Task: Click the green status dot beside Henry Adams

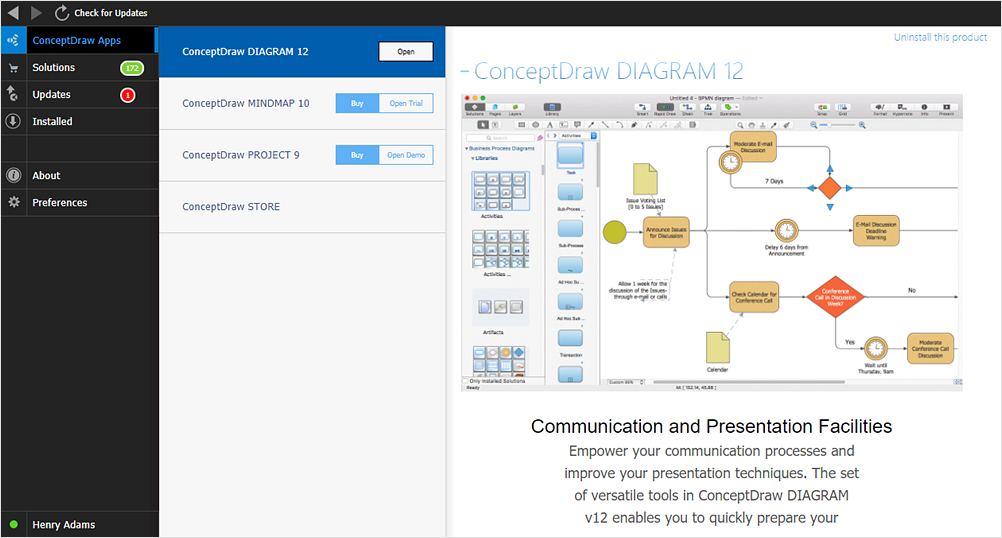Action: tap(13, 525)
